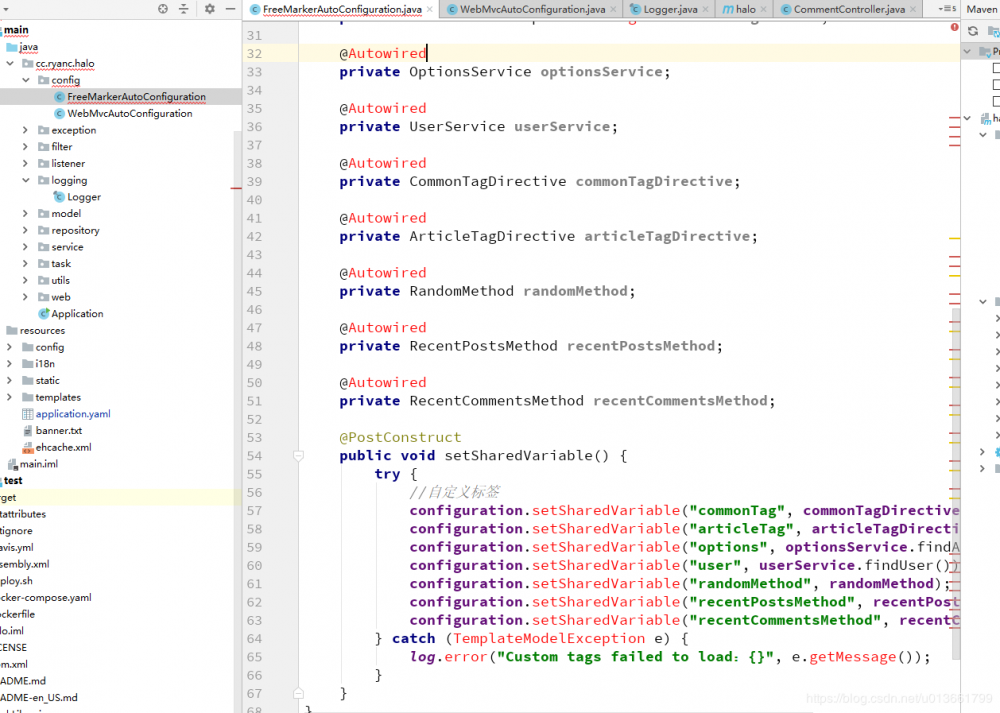Collapse the config package folder
This screenshot has height=713, width=1000.
pyautogui.click(x=26, y=80)
